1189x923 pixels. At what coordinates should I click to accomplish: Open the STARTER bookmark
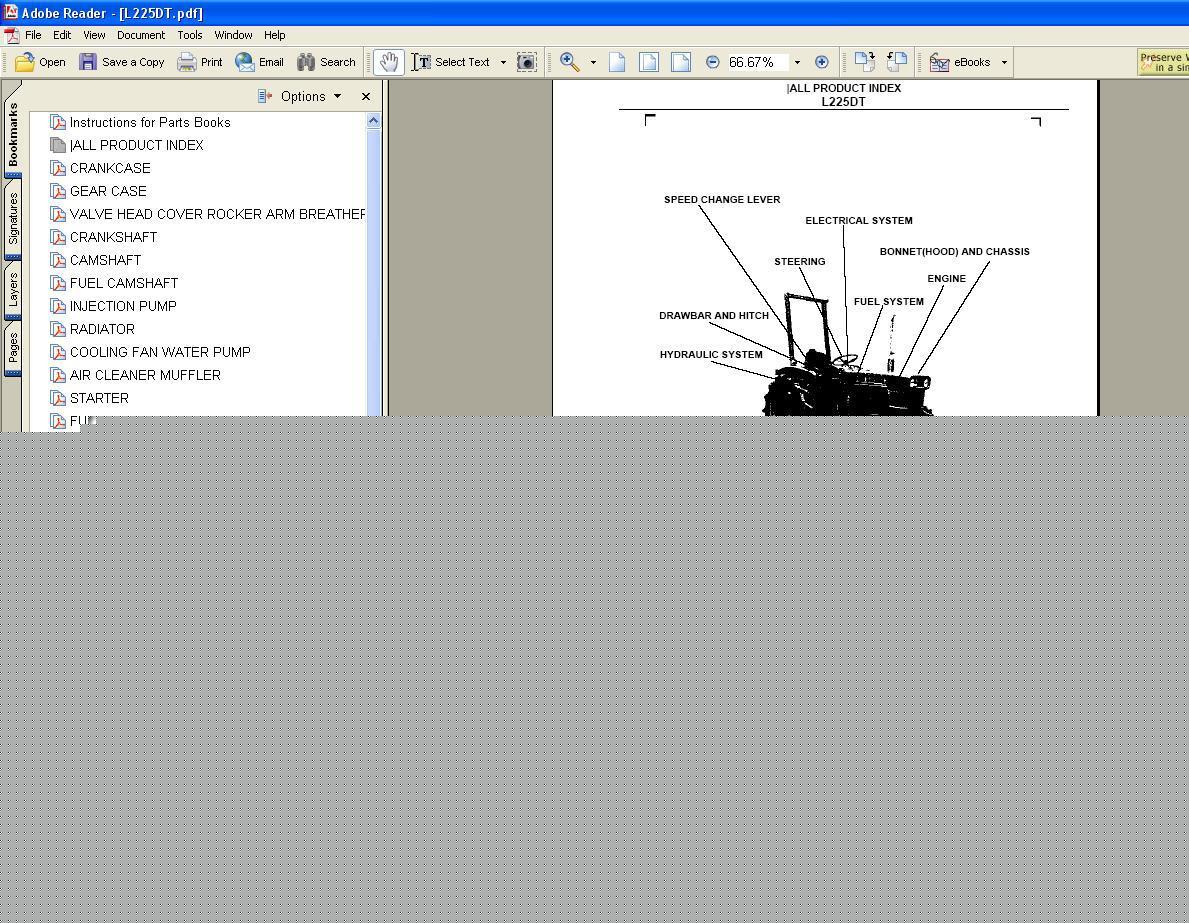point(99,398)
